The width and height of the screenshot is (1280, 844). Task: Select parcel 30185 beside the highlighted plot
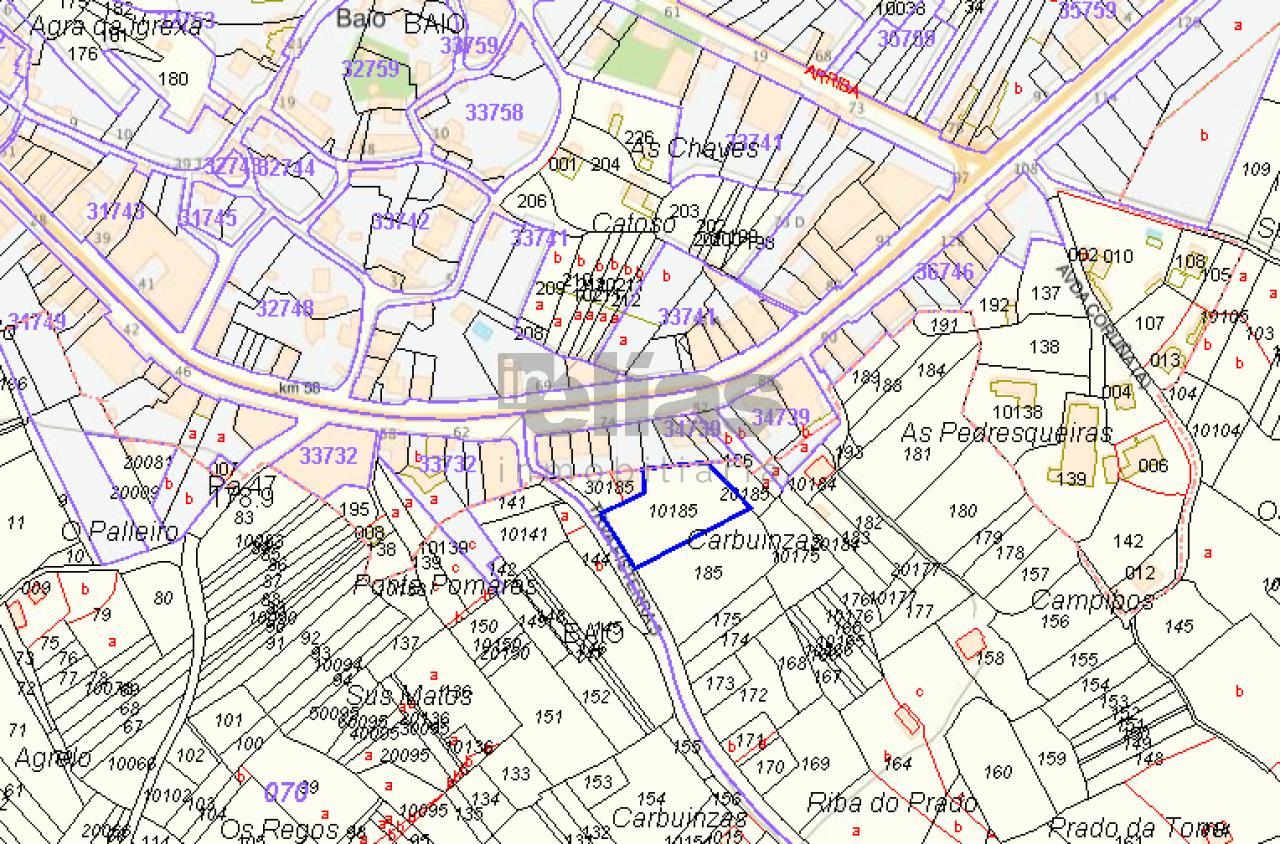pos(609,488)
